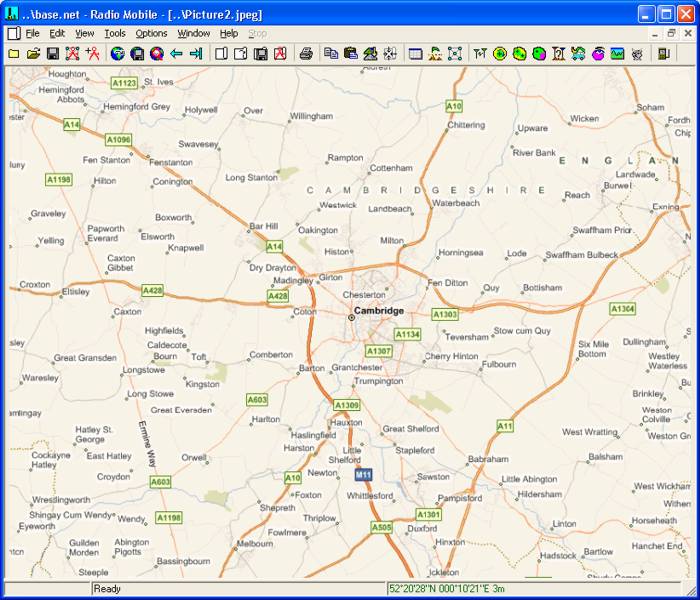
Task: Click the blue M11 motorway sign on map
Action: click(363, 475)
